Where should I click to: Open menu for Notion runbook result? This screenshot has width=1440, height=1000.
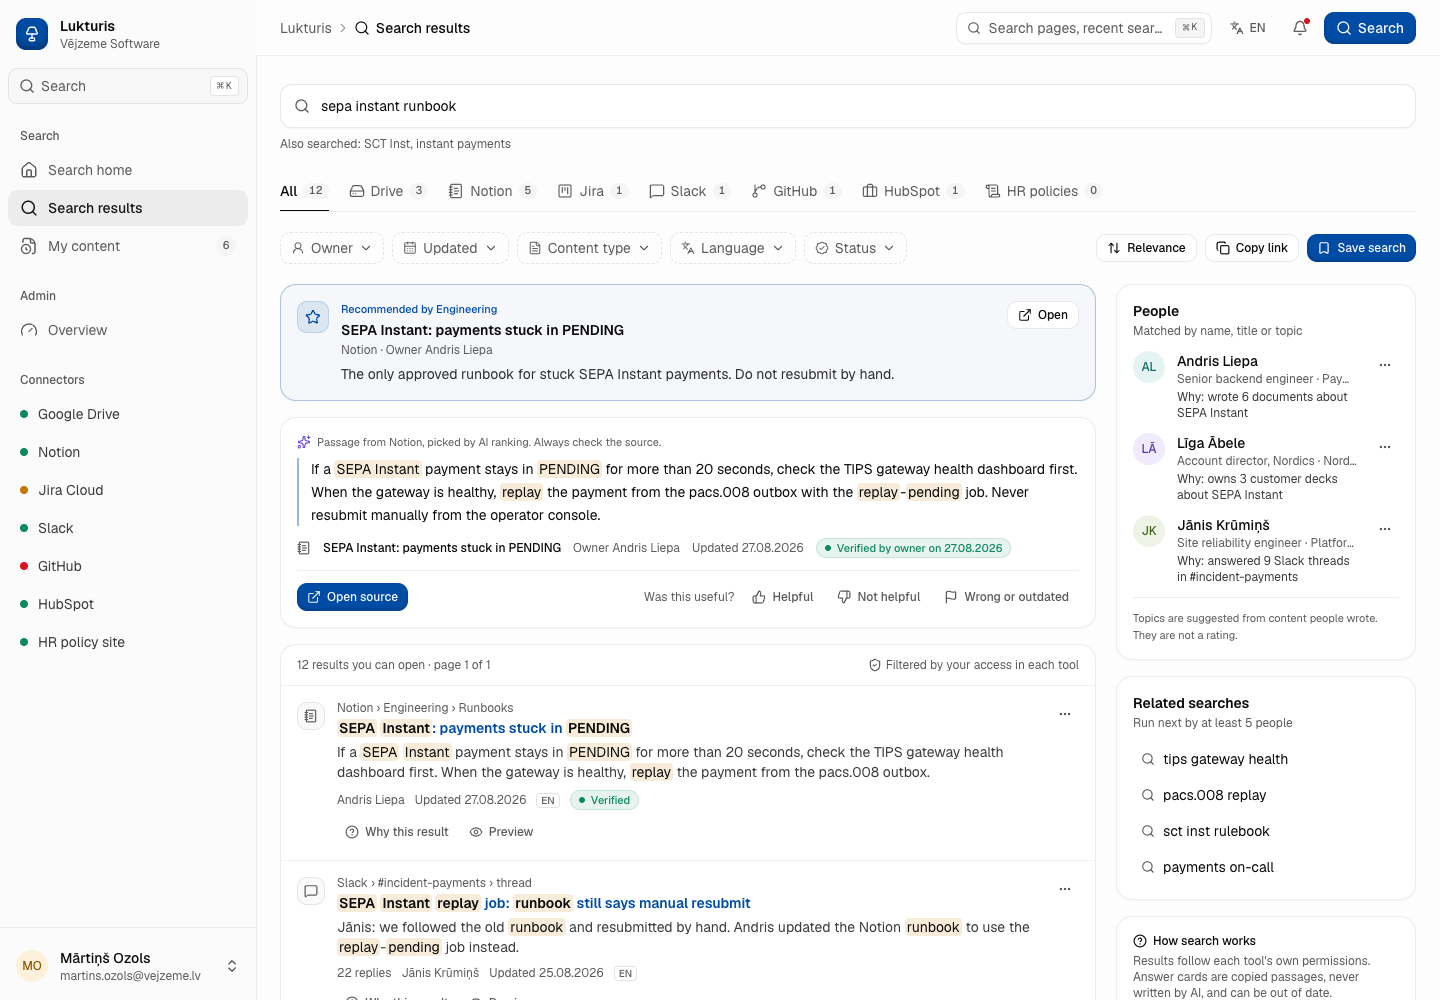1065,714
